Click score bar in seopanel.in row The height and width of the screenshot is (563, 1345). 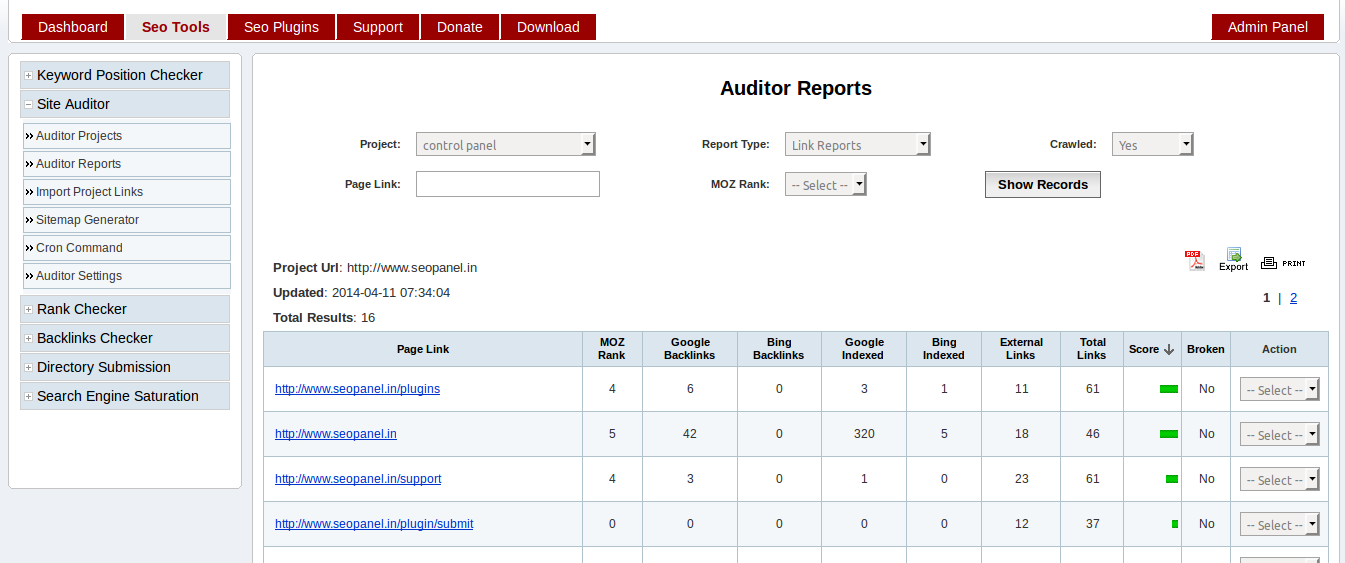[1169, 434]
